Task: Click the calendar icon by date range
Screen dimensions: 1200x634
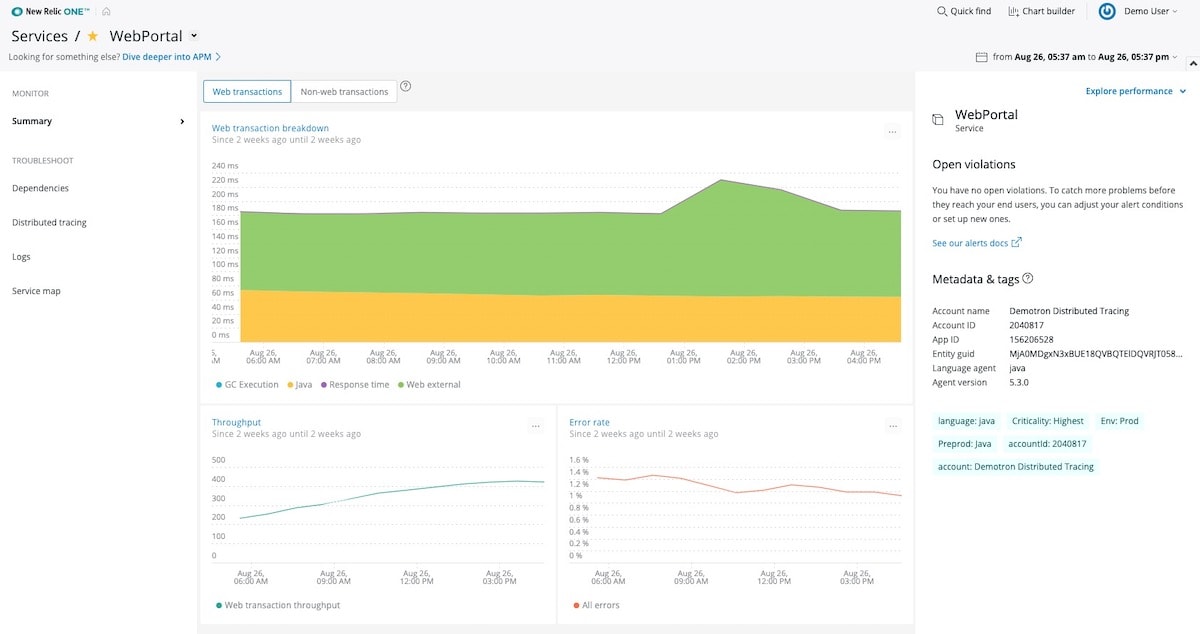Action: click(x=982, y=57)
